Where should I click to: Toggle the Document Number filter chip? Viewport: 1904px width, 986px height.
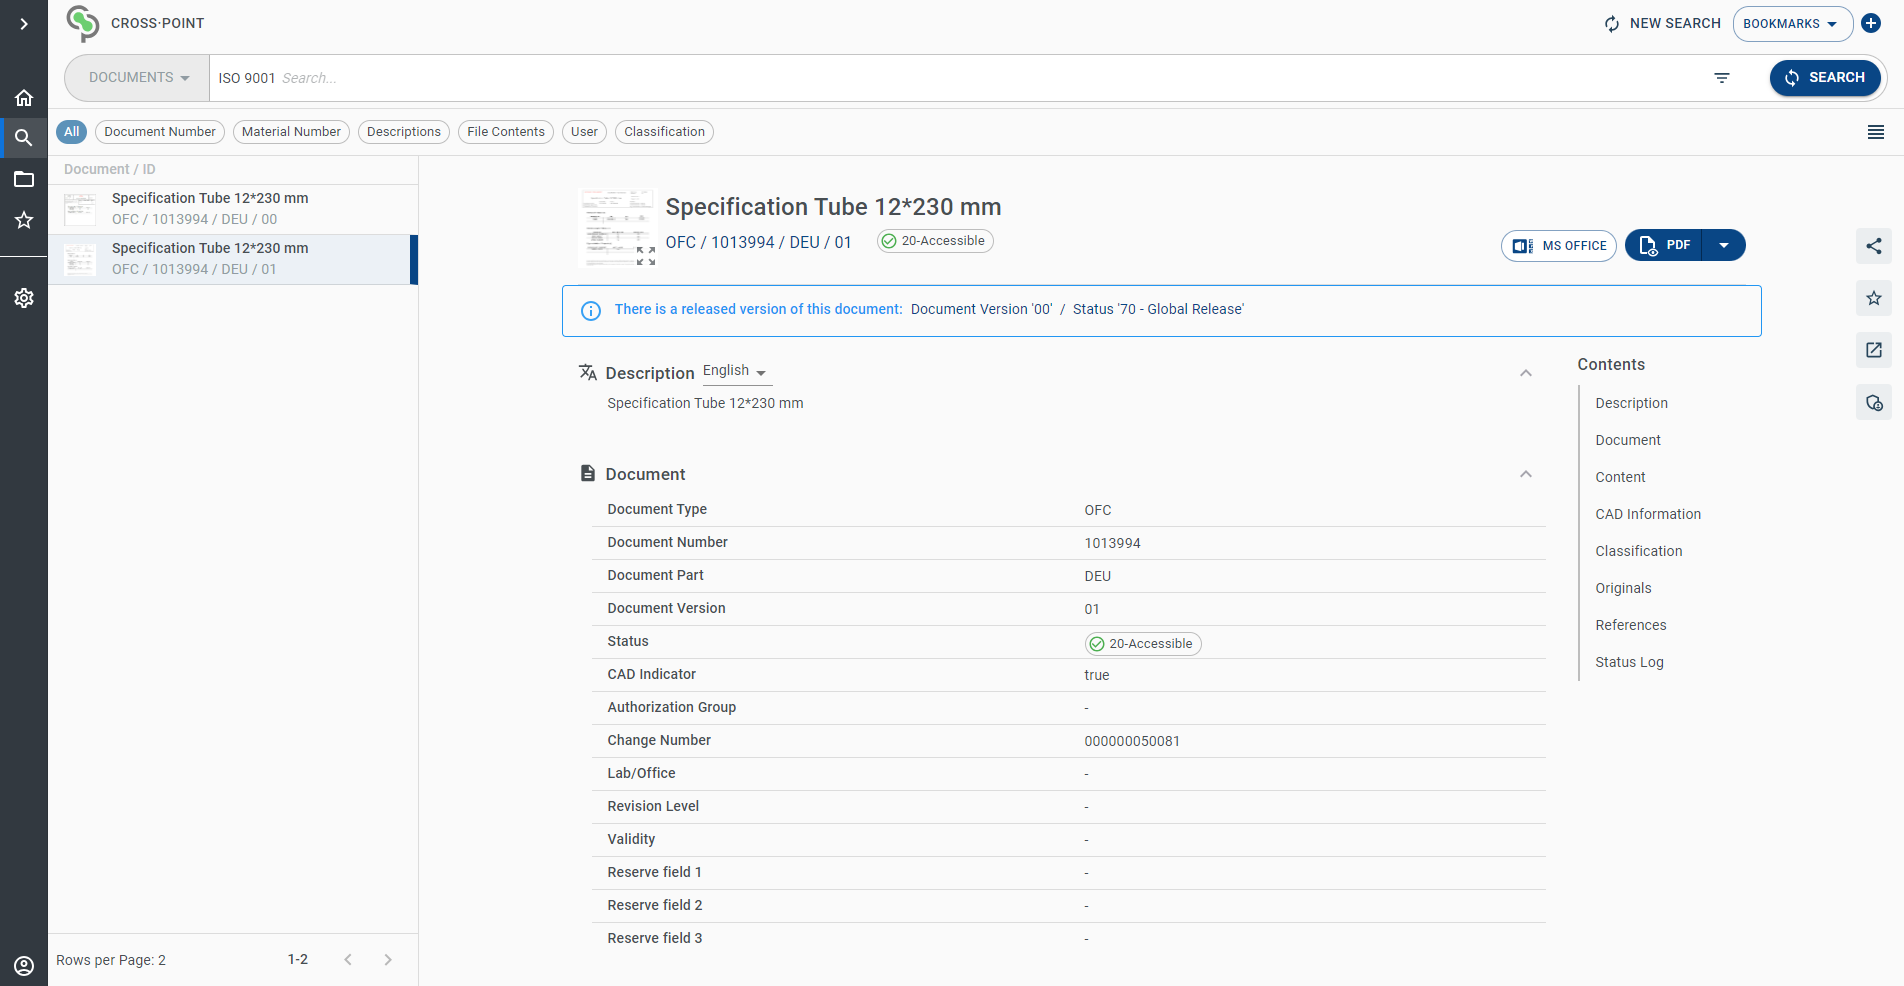point(160,132)
